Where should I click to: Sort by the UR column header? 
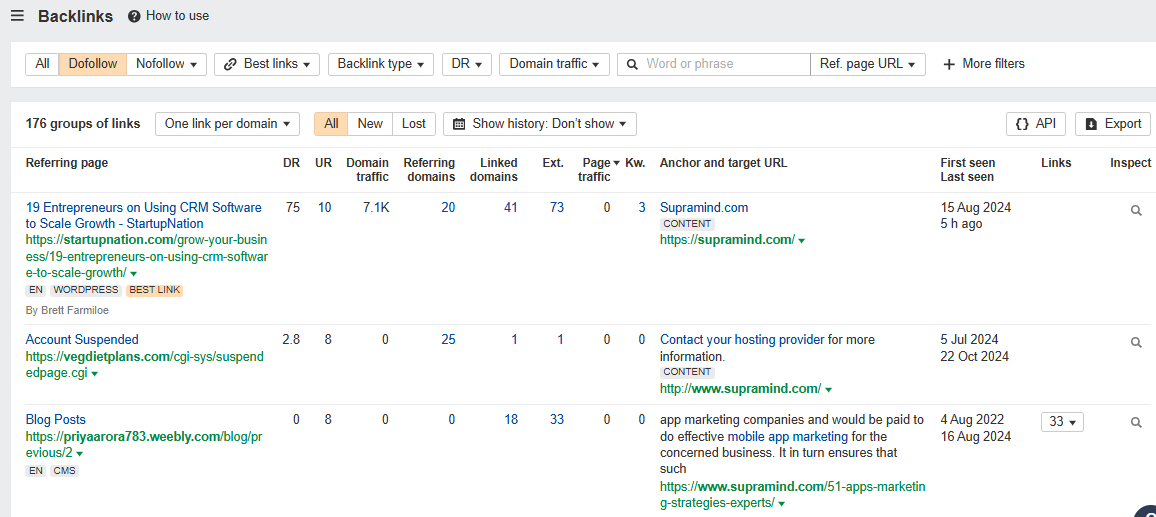coord(323,163)
